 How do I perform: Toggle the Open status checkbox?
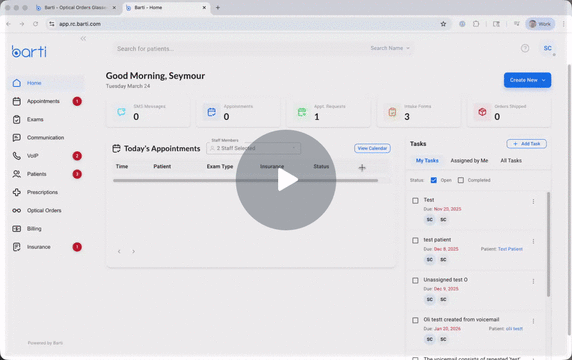point(434,180)
